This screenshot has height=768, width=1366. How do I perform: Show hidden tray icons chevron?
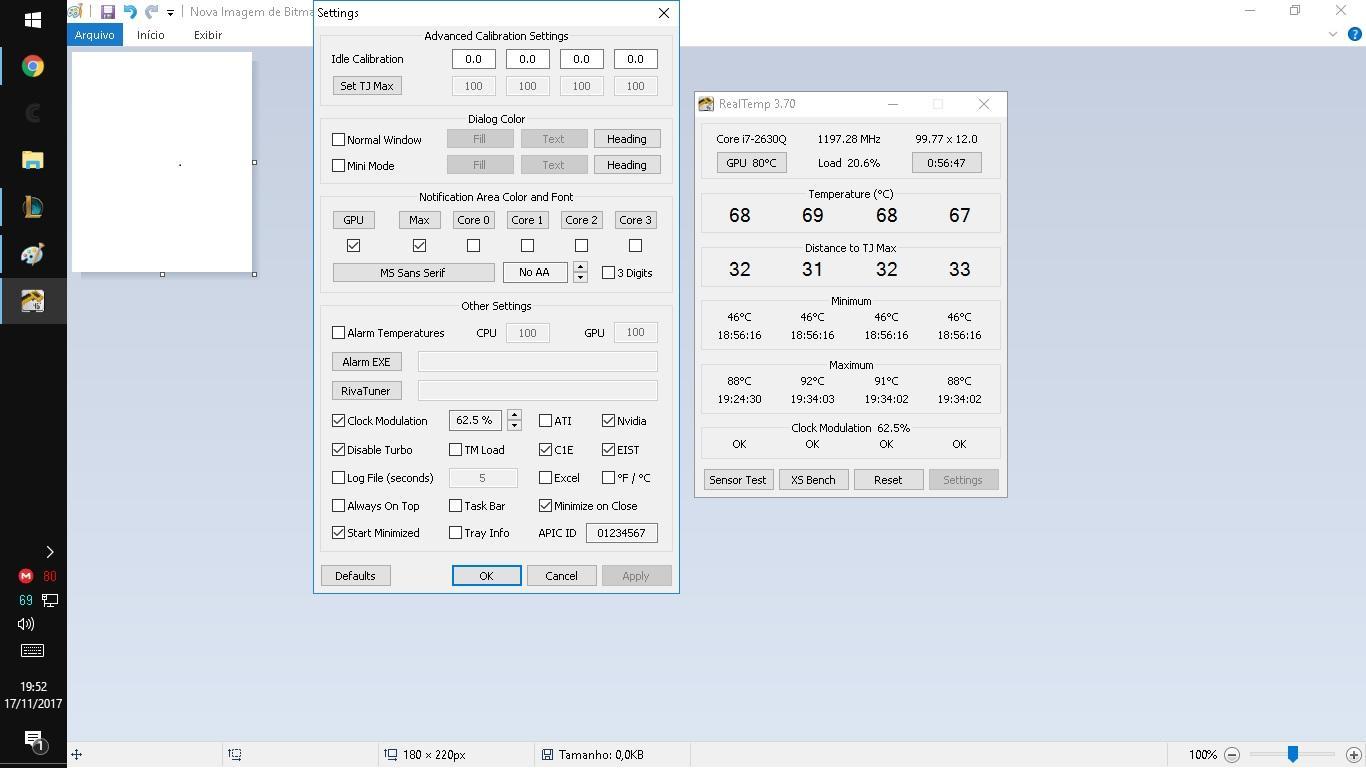(x=49, y=552)
